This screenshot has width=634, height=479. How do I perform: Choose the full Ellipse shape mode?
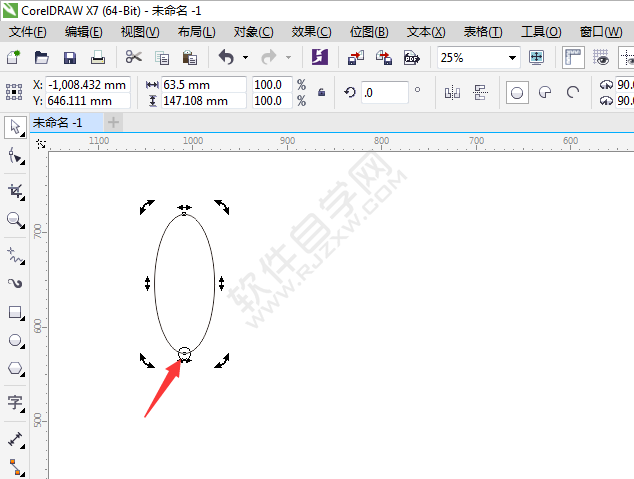pos(517,93)
